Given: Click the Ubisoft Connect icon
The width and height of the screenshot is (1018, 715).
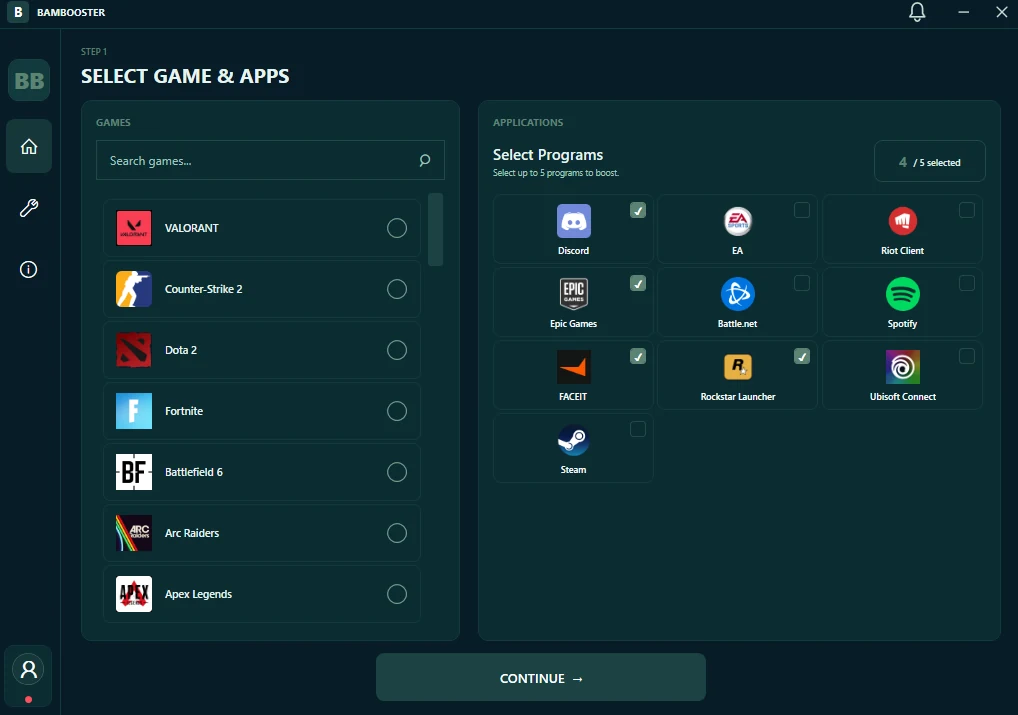Looking at the screenshot, I should 902,367.
